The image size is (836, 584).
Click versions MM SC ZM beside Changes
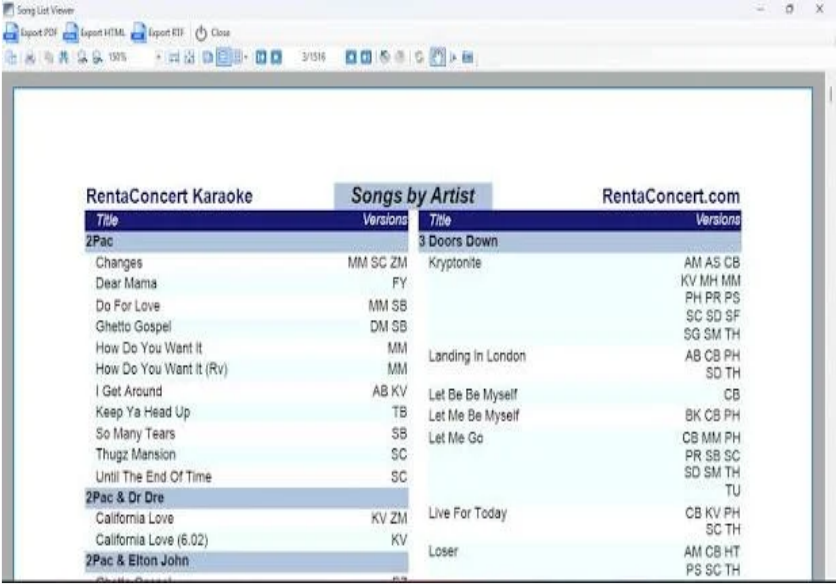377,263
